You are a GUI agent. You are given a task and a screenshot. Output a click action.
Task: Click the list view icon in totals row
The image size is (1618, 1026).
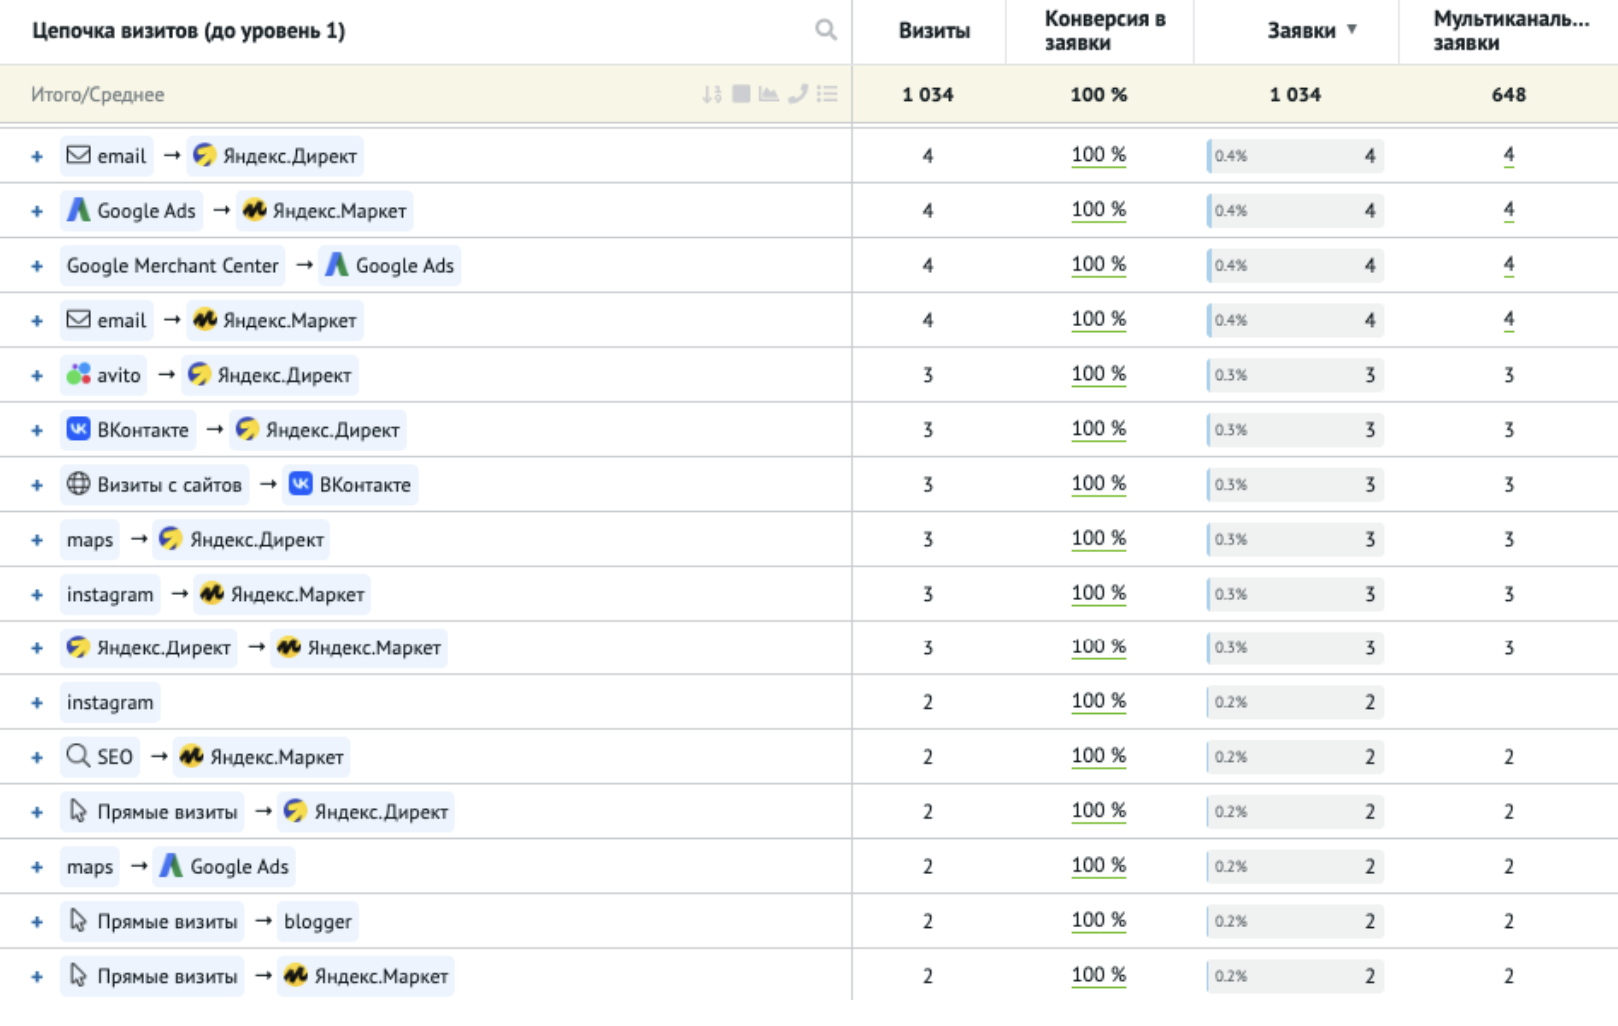coord(827,94)
